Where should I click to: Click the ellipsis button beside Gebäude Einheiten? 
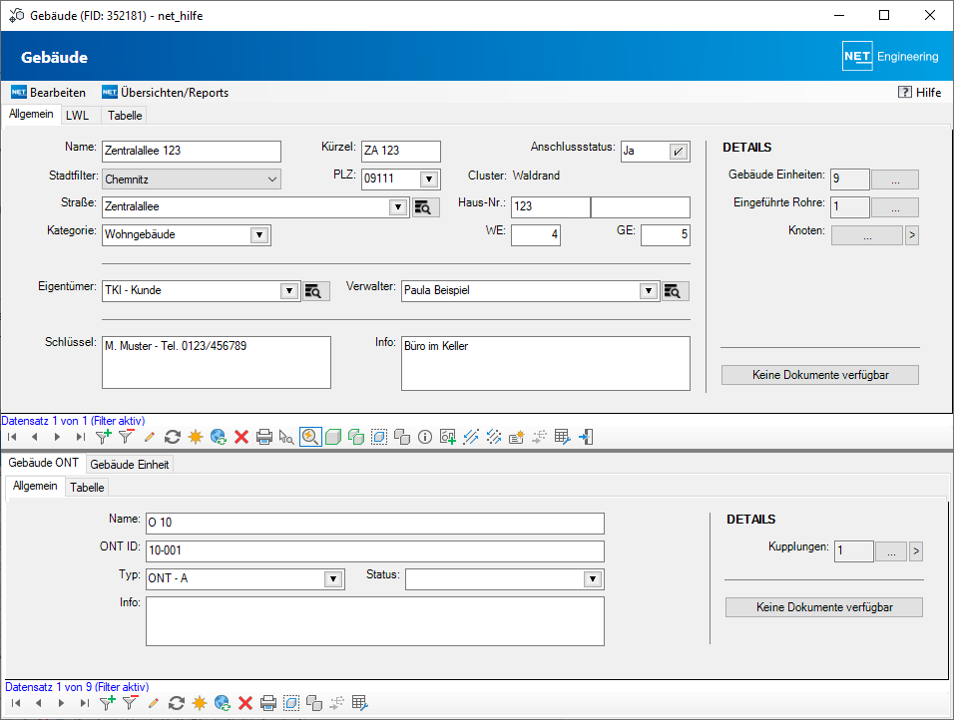[x=894, y=179]
